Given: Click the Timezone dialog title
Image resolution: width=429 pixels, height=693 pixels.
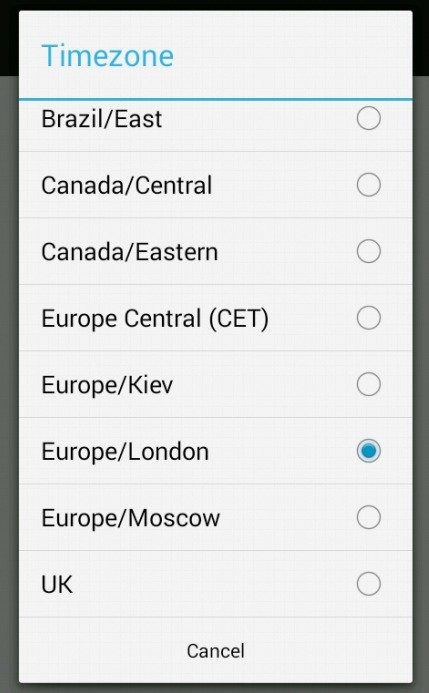Looking at the screenshot, I should click(x=107, y=56).
